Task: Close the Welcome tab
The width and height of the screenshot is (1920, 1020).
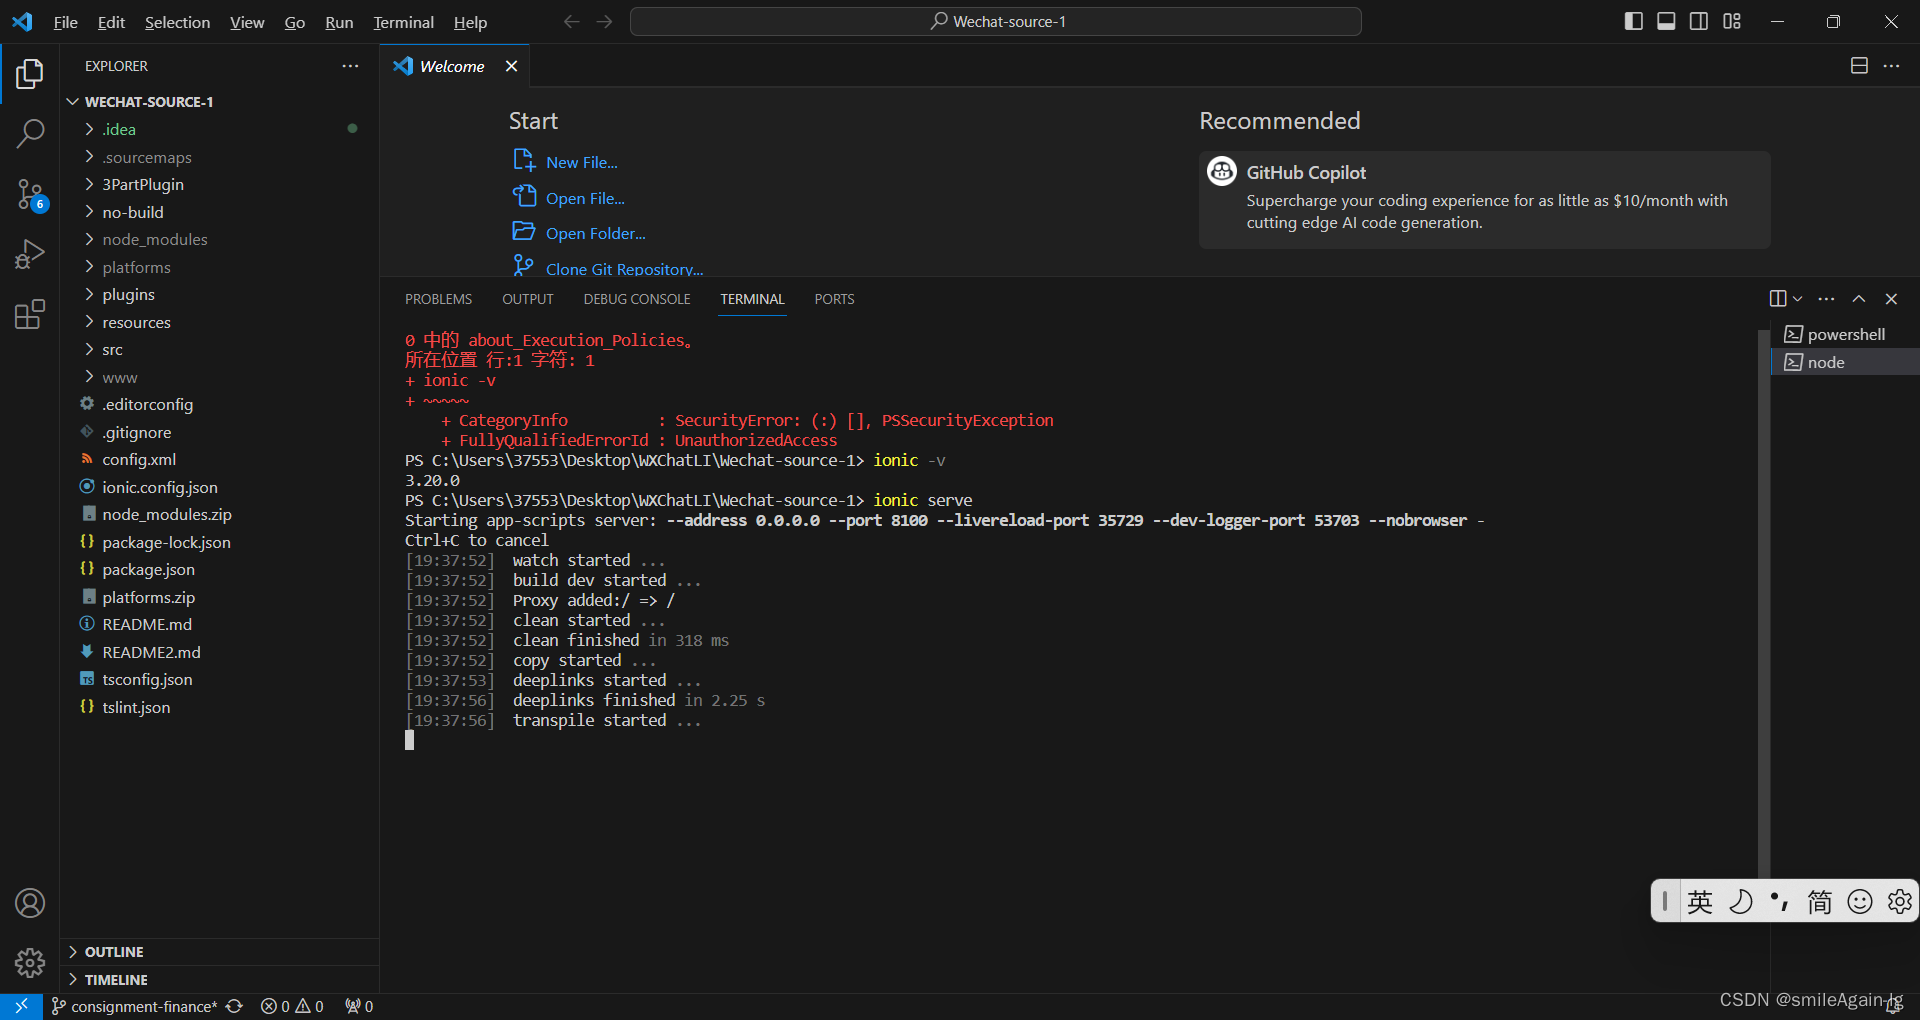Action: coord(511,66)
